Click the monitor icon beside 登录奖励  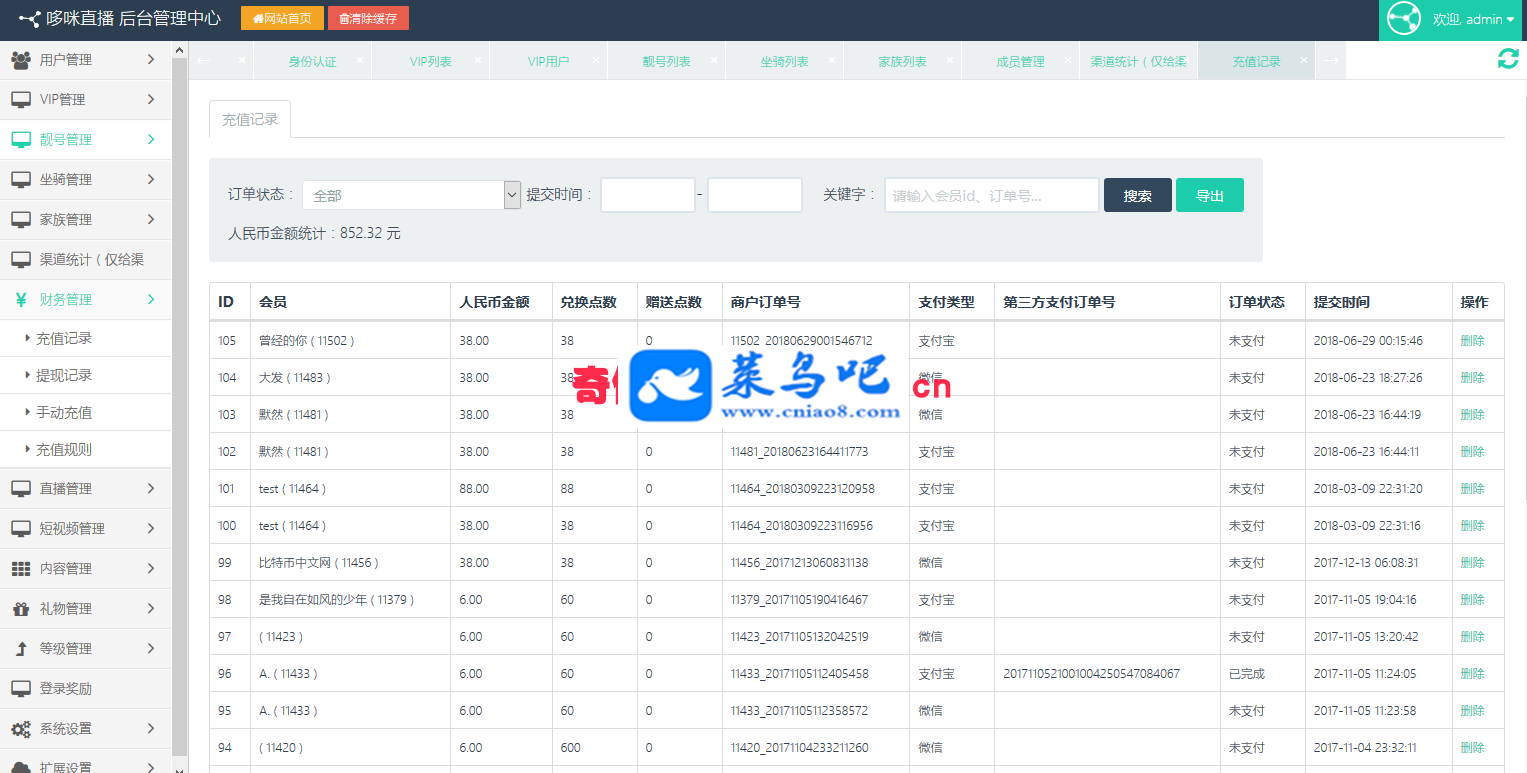pos(20,689)
